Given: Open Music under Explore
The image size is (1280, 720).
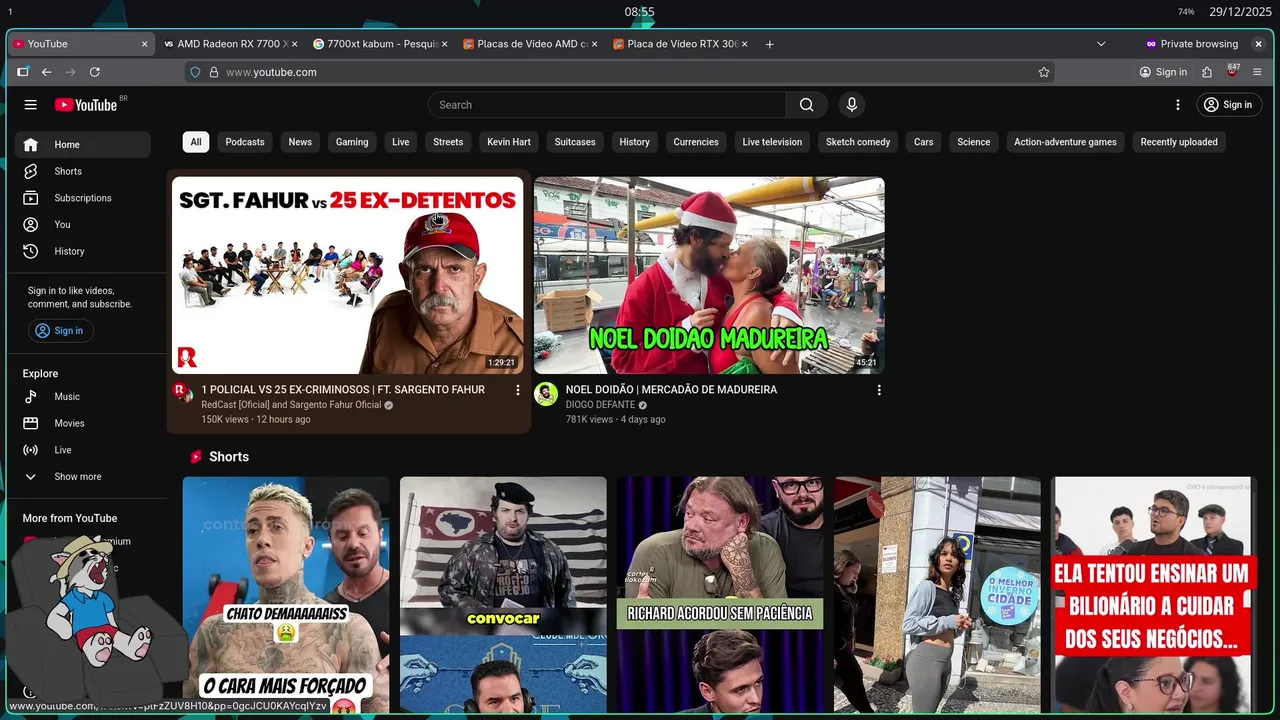Looking at the screenshot, I should coord(82,397).
